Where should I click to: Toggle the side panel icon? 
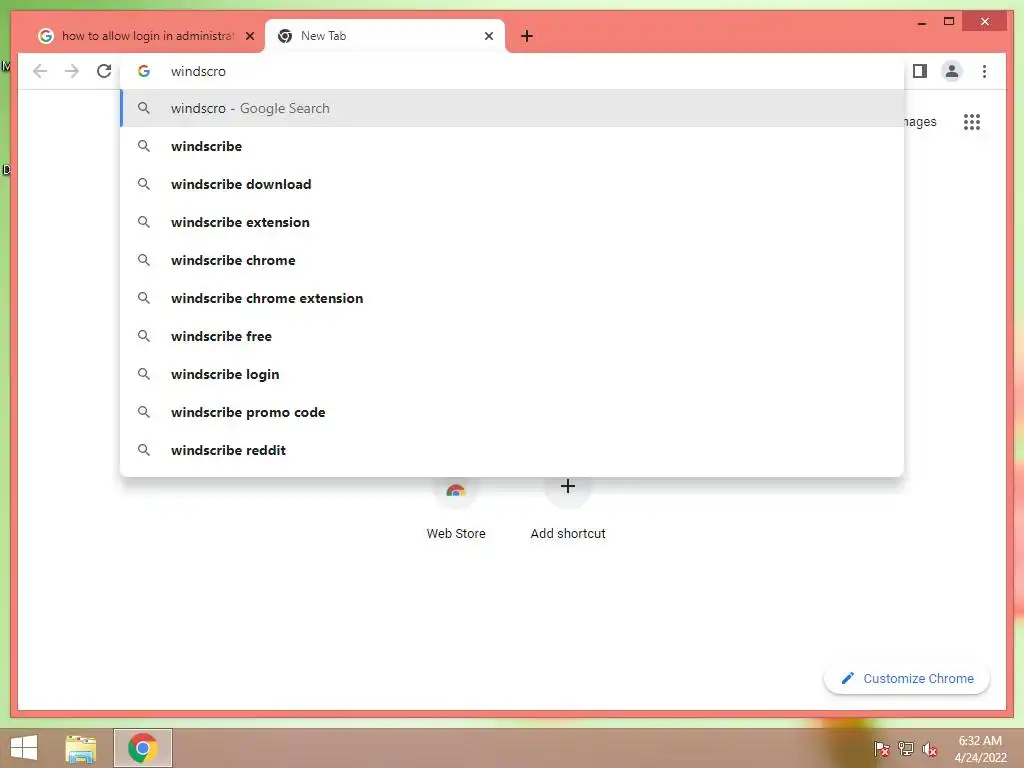pos(920,71)
